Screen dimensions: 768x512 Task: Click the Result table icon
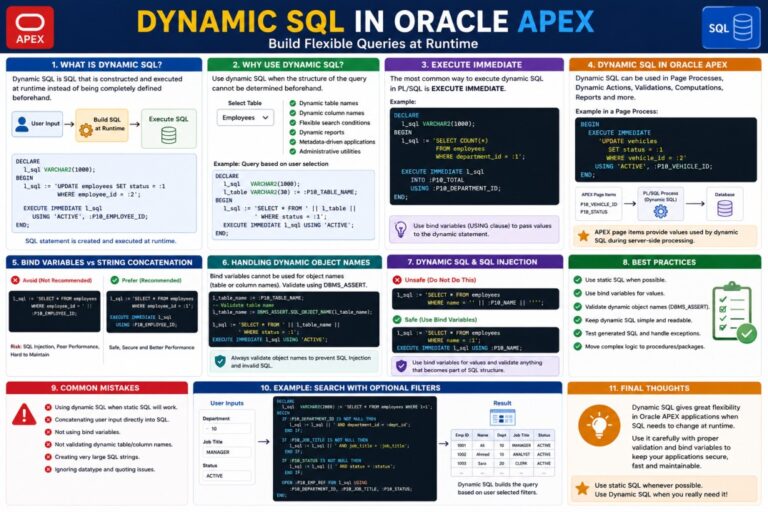click(502, 417)
